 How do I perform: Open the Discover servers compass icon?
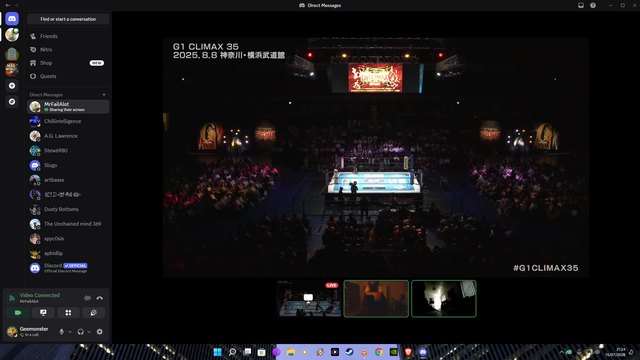(12, 102)
